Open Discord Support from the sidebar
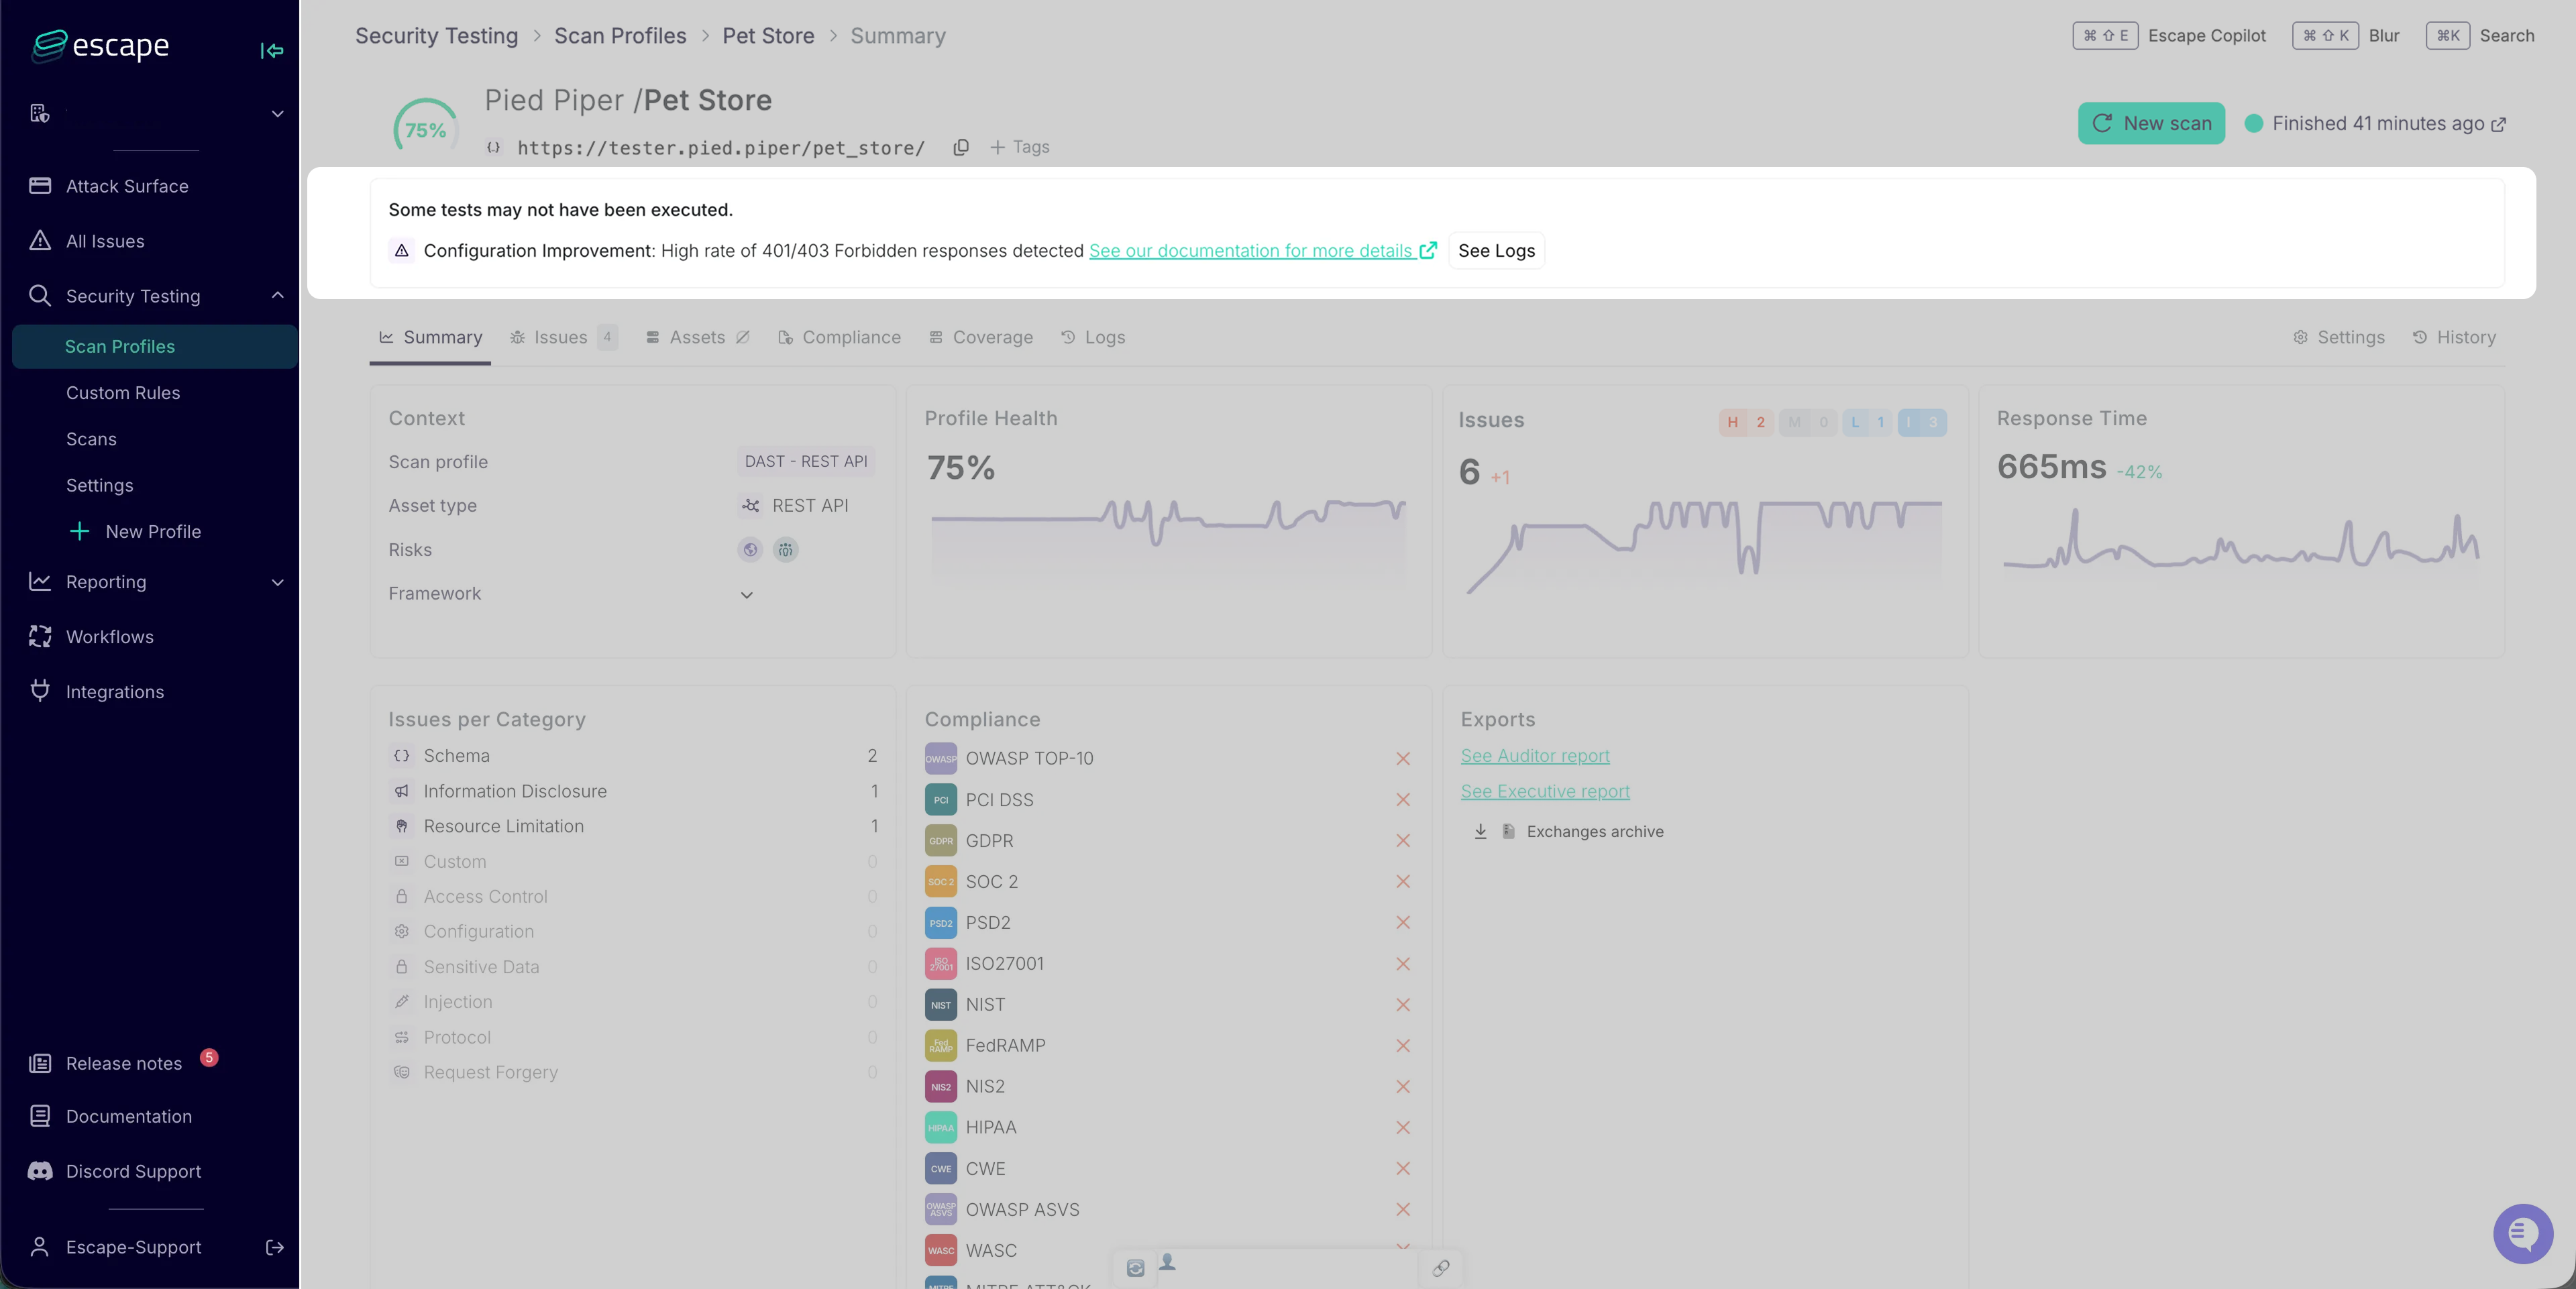The width and height of the screenshot is (2576, 1289). [x=133, y=1171]
